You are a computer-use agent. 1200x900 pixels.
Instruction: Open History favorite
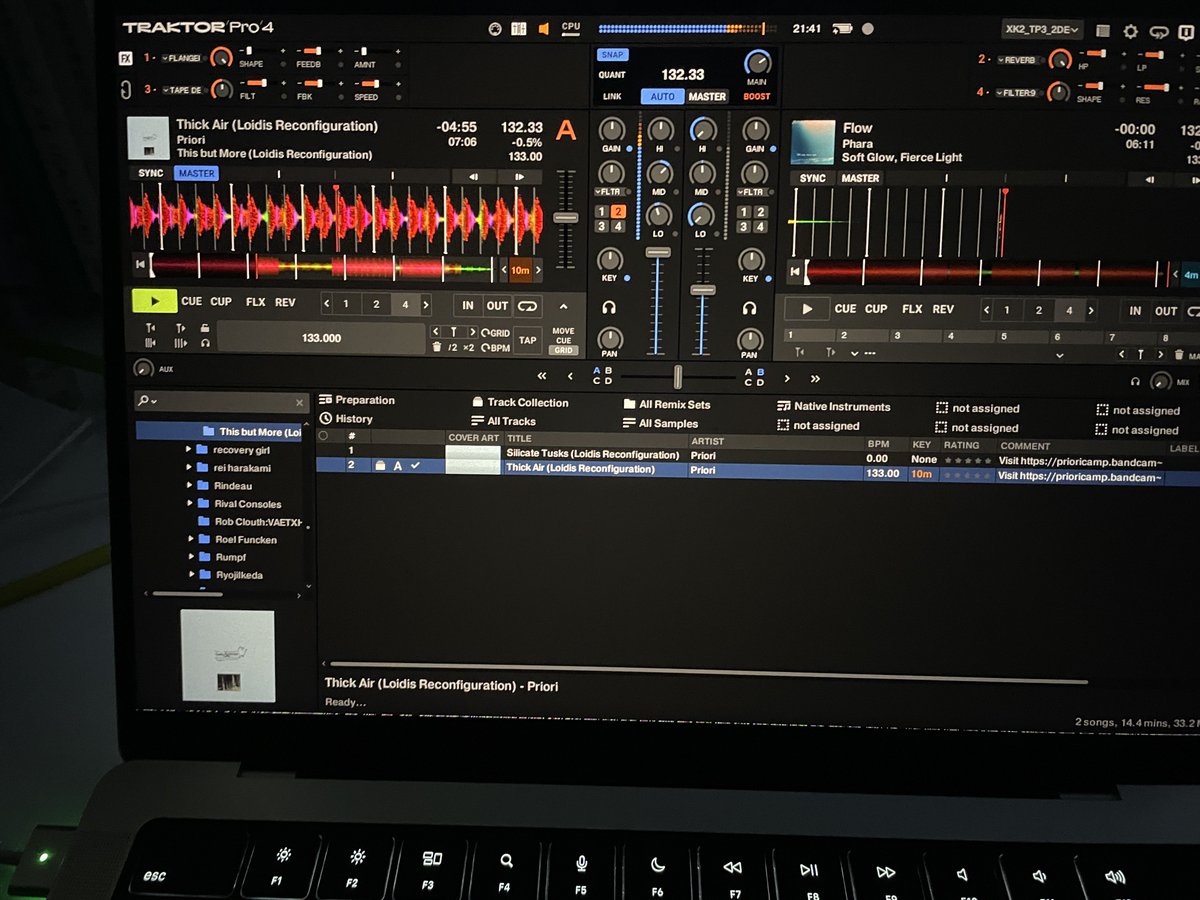[x=346, y=419]
